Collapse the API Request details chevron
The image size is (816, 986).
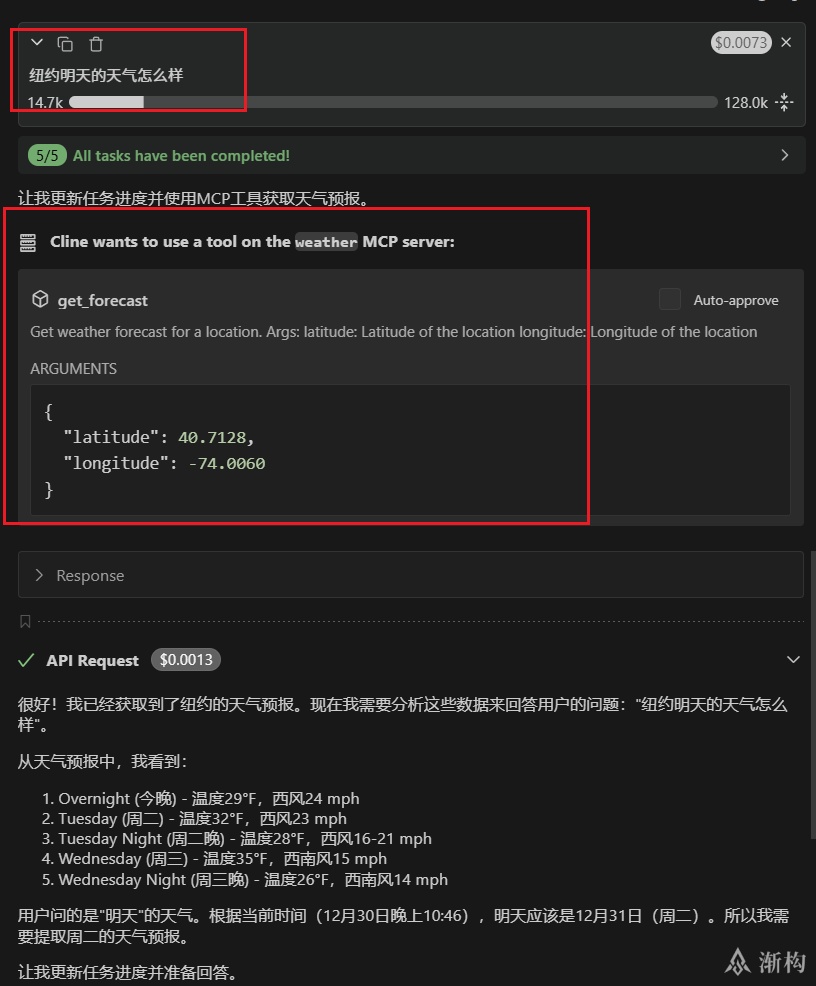click(x=793, y=660)
